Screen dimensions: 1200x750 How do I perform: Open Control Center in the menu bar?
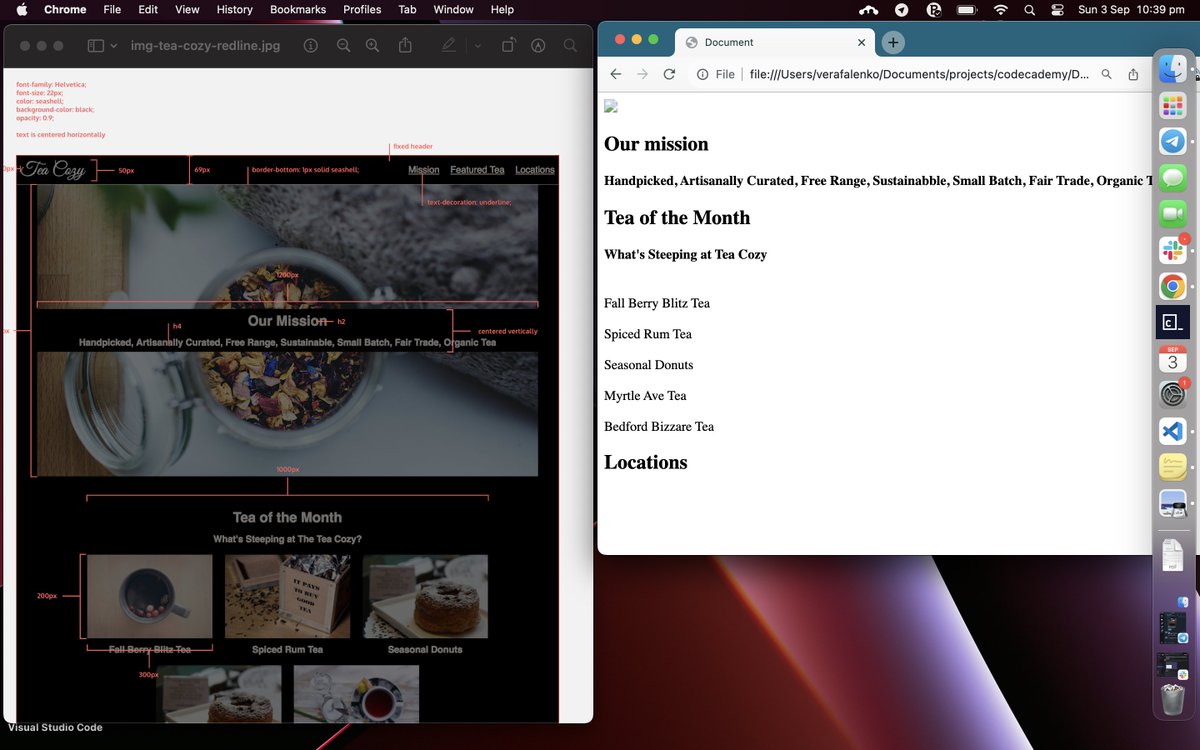(x=1058, y=9)
